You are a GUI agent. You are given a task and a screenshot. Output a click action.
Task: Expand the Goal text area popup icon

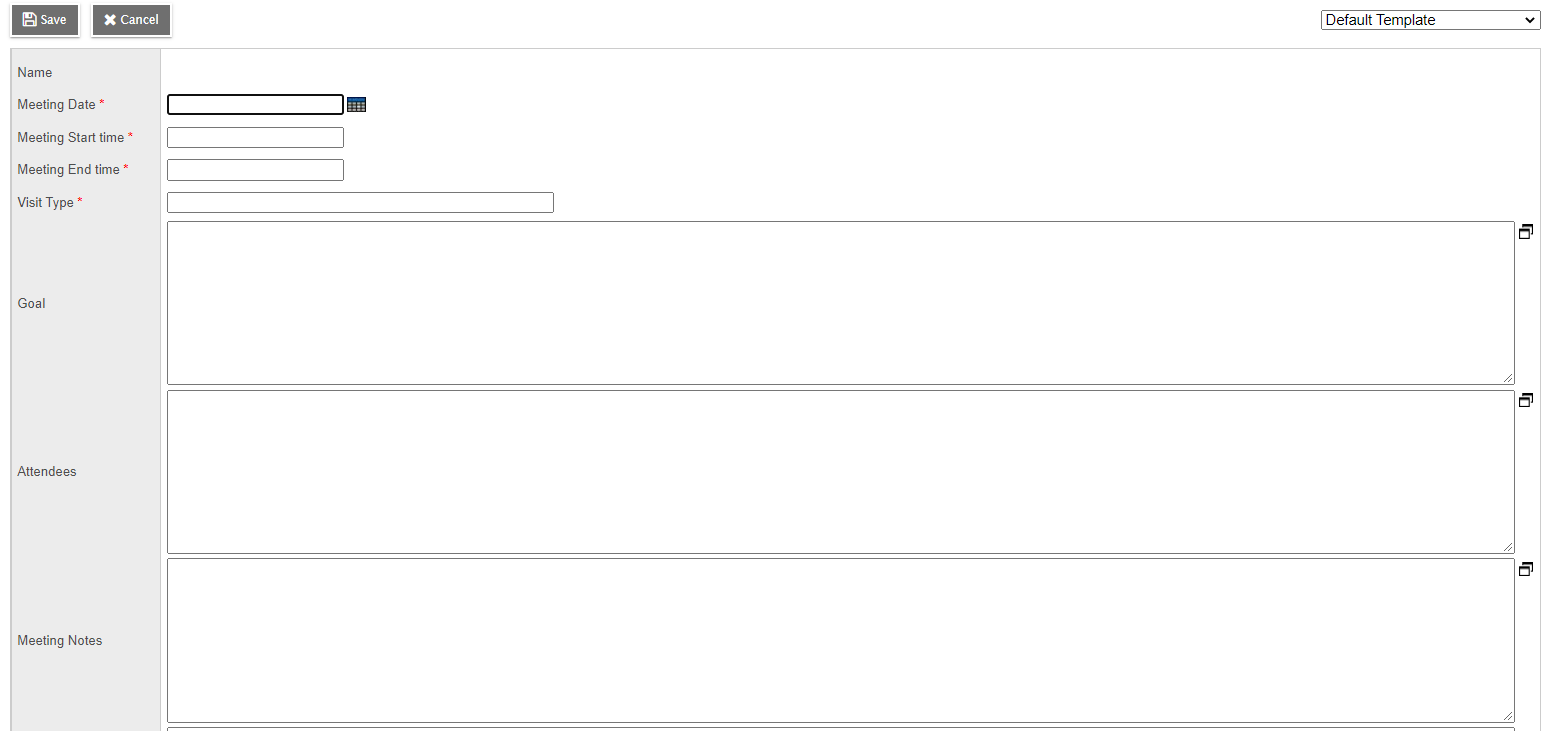click(x=1525, y=232)
